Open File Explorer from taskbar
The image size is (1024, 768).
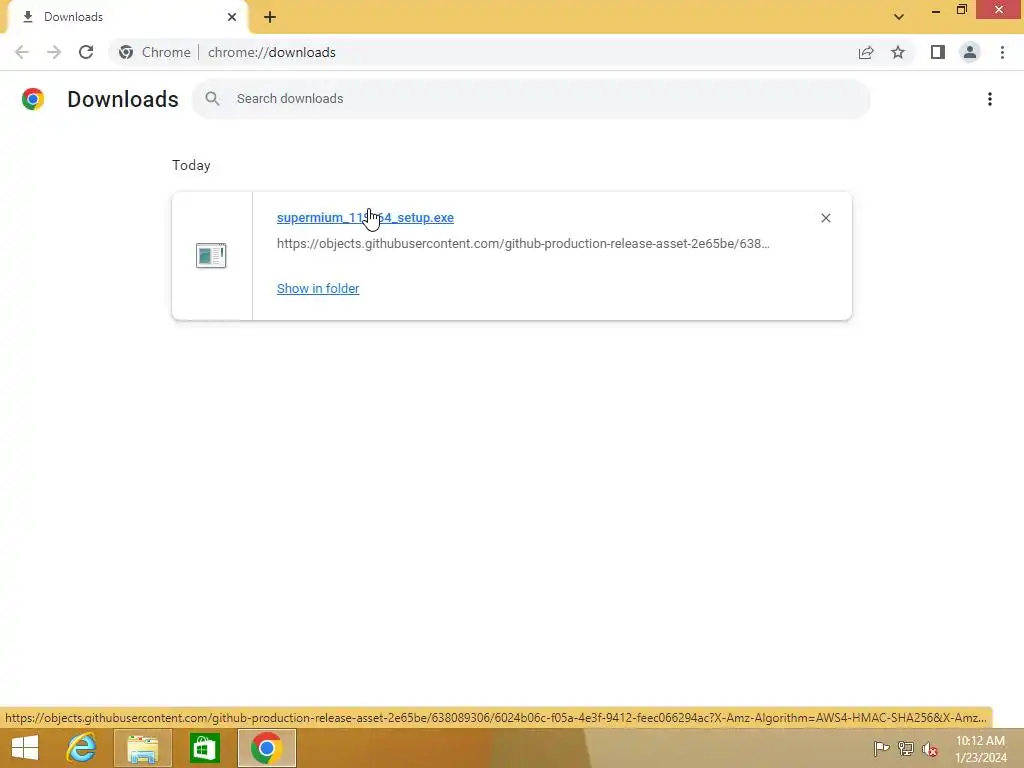click(143, 748)
